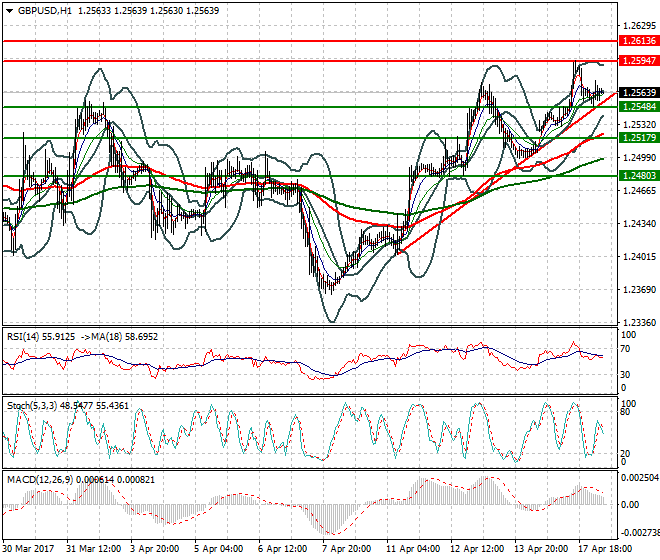The height and width of the screenshot is (560, 660).
Task: Select the current price label 1.25639
Action: pyautogui.click(x=639, y=93)
